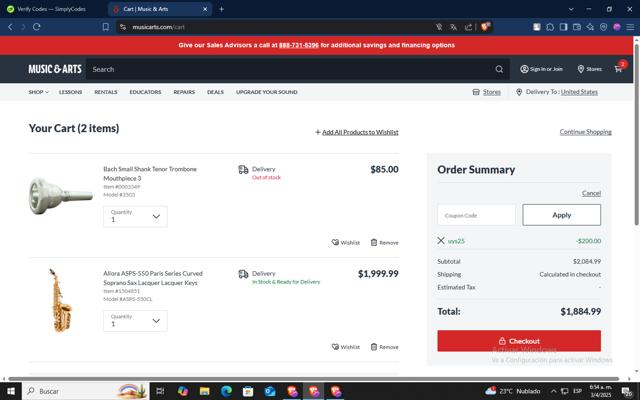Open the browser hamburger menu
640x400 pixels.
tap(631, 27)
